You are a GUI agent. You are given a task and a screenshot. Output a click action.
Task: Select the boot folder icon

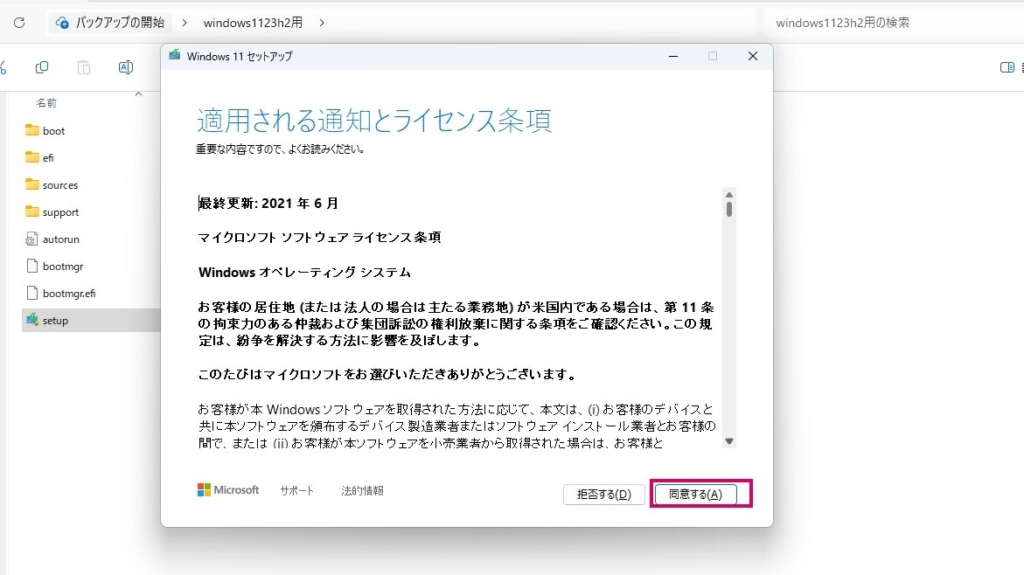click(x=32, y=130)
